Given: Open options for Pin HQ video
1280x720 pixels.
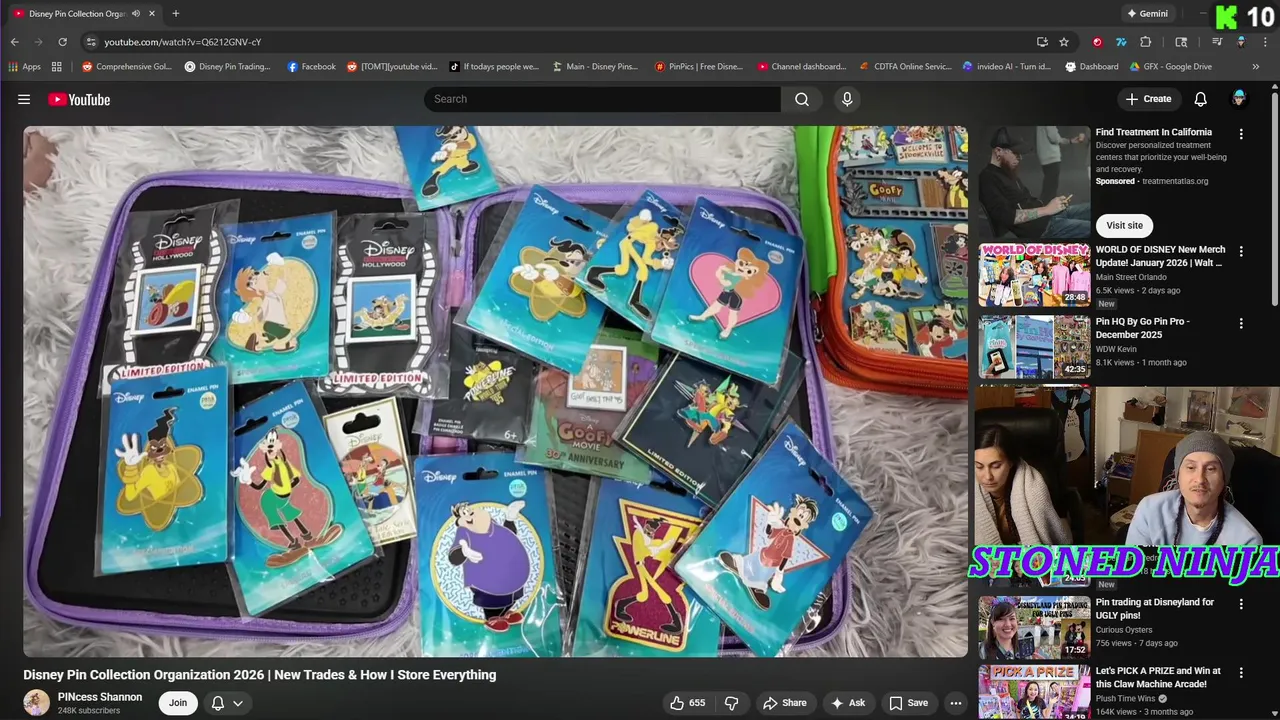Looking at the screenshot, I should pos(1241,323).
